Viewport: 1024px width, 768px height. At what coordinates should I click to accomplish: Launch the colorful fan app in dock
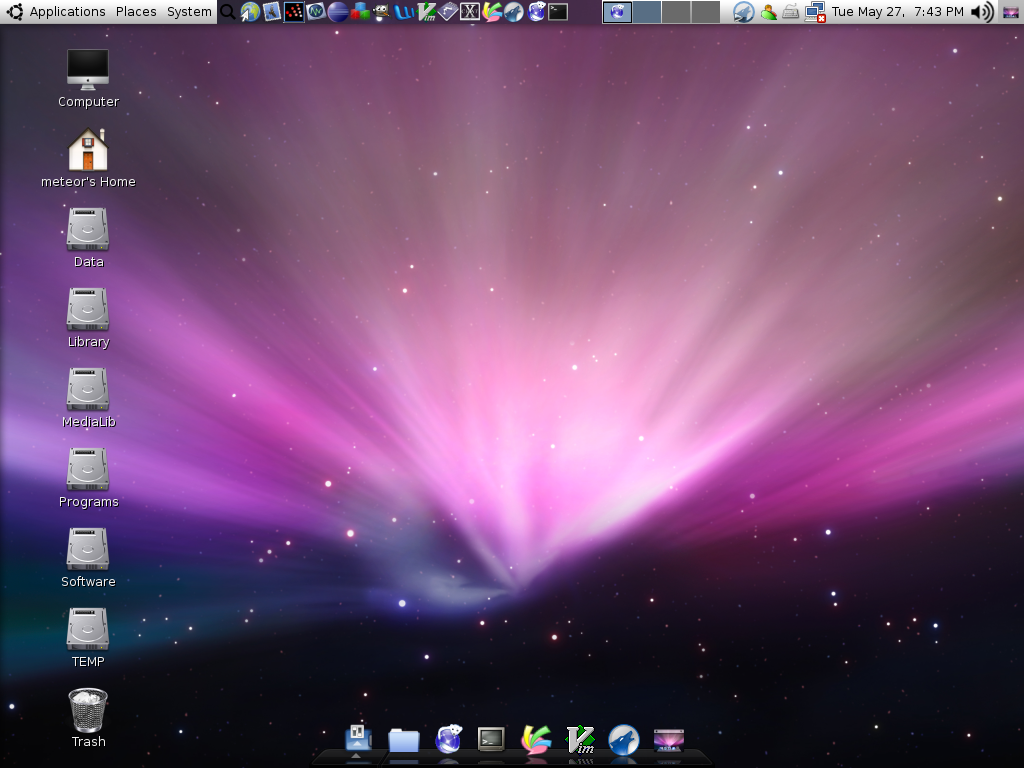point(536,740)
